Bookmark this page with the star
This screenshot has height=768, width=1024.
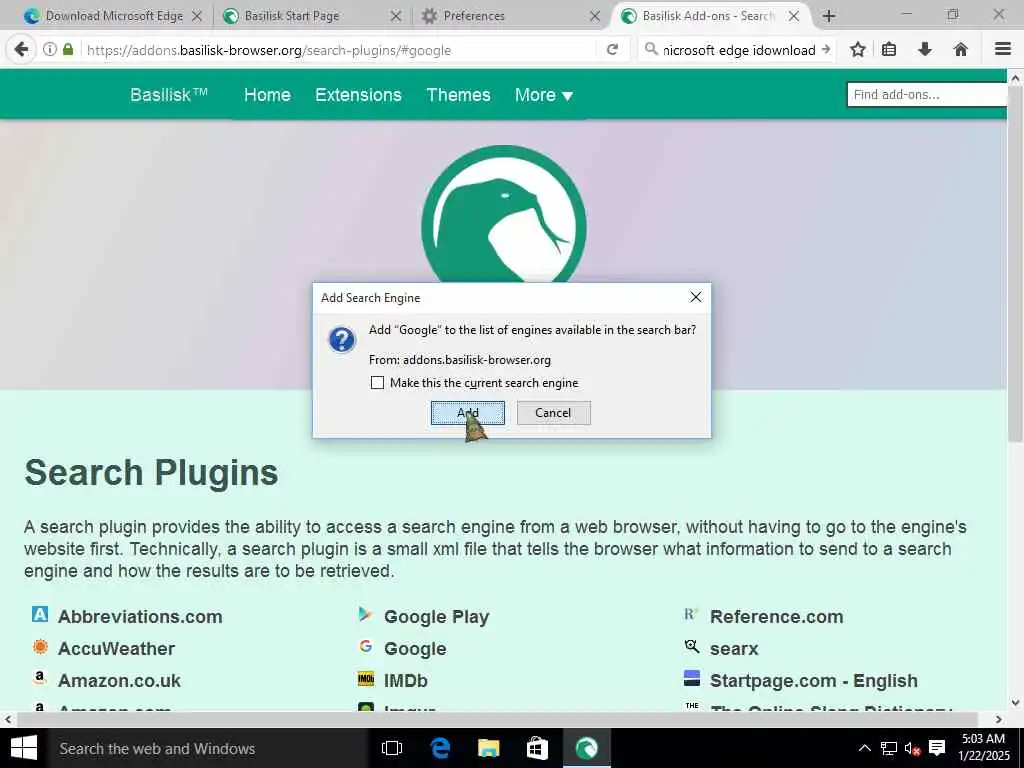pos(857,50)
